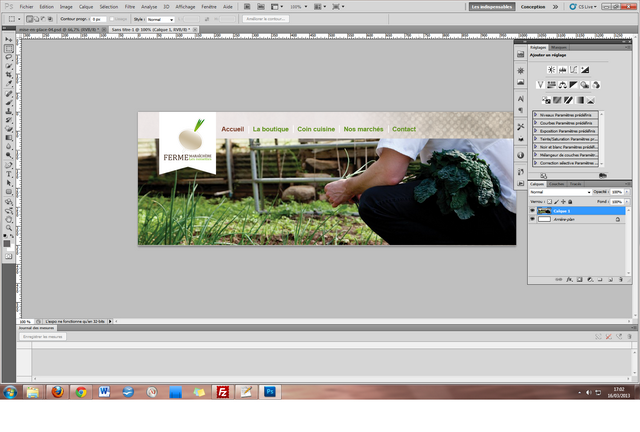Image resolution: width=640 pixels, height=432 pixels.
Task: Toggle the Lissage checkbox in options bar
Action: pyautogui.click(x=110, y=19)
